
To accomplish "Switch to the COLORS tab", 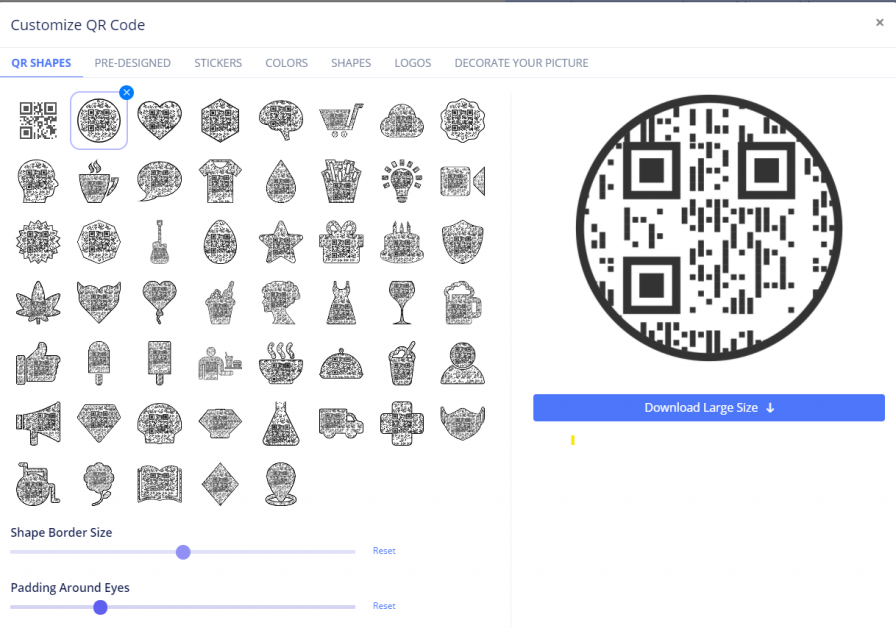I will (286, 62).
